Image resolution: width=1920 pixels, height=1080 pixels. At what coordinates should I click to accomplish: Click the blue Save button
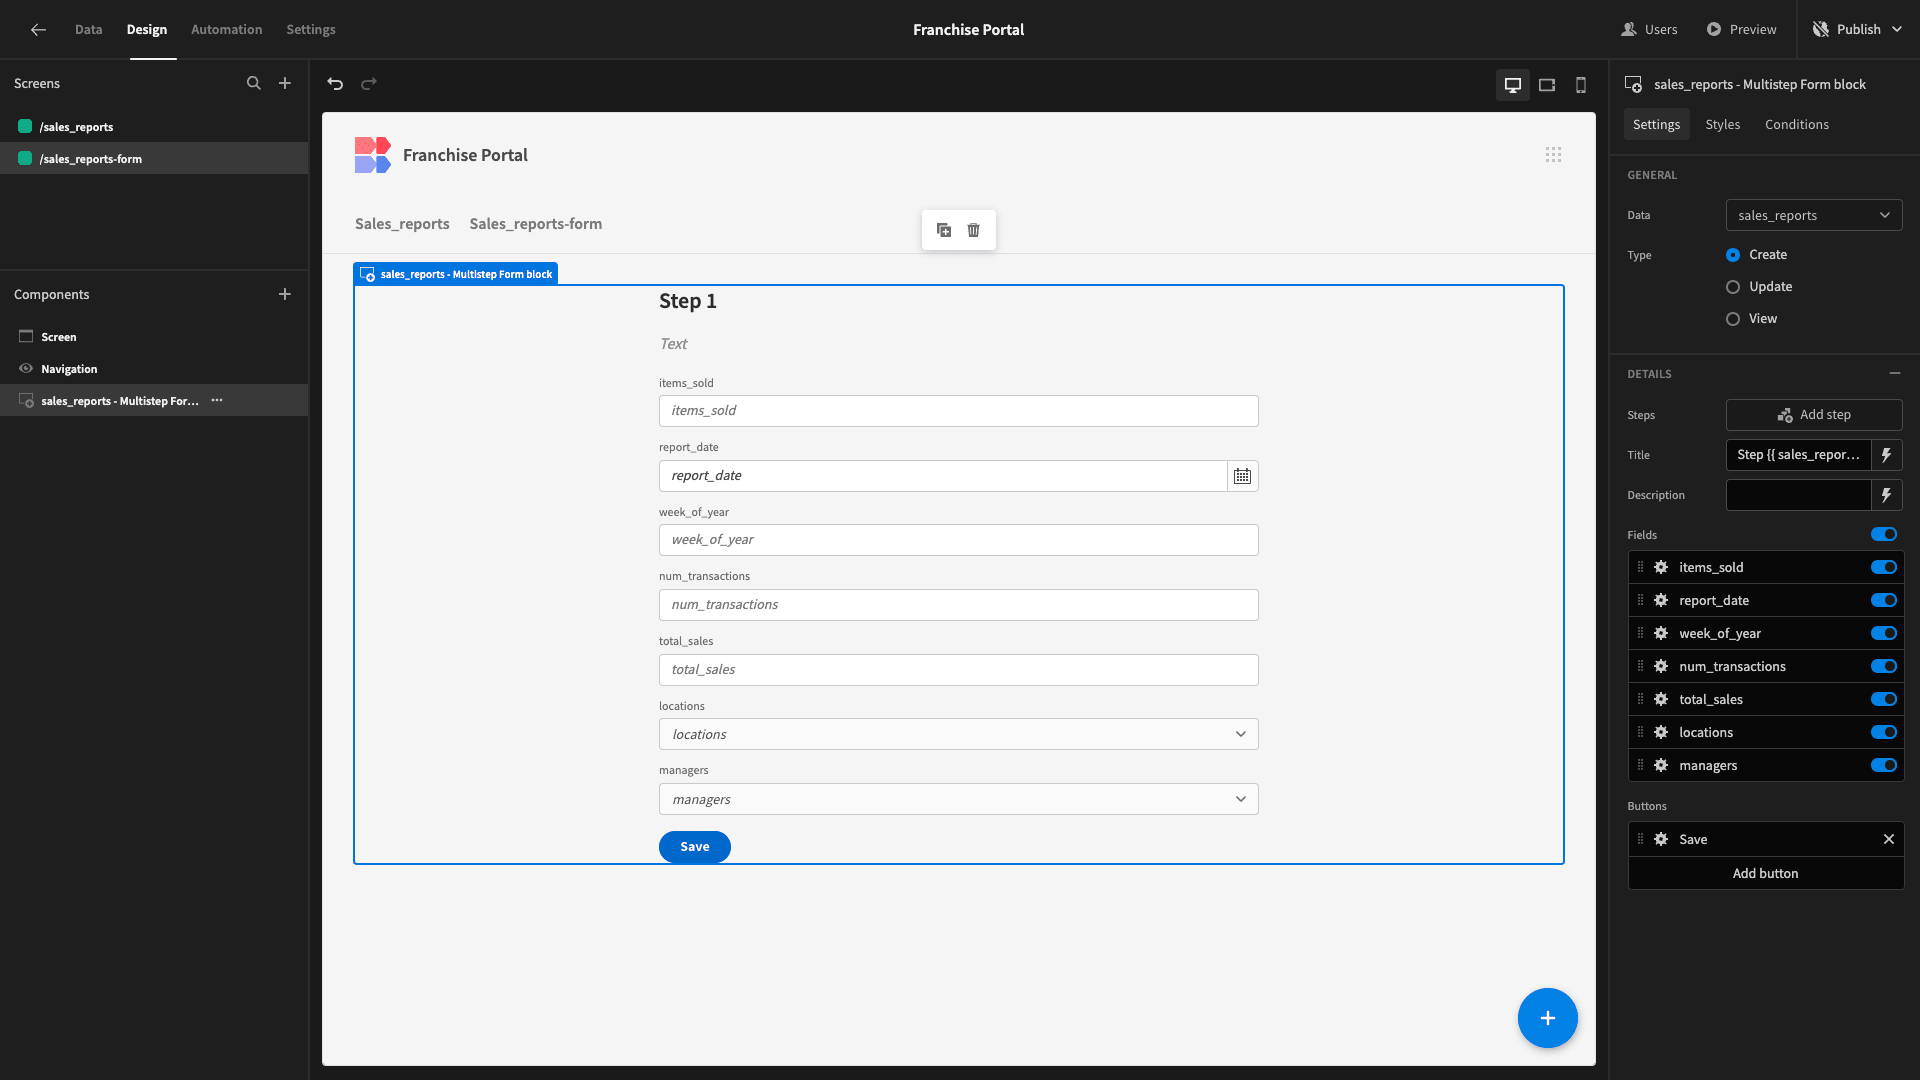pos(694,847)
